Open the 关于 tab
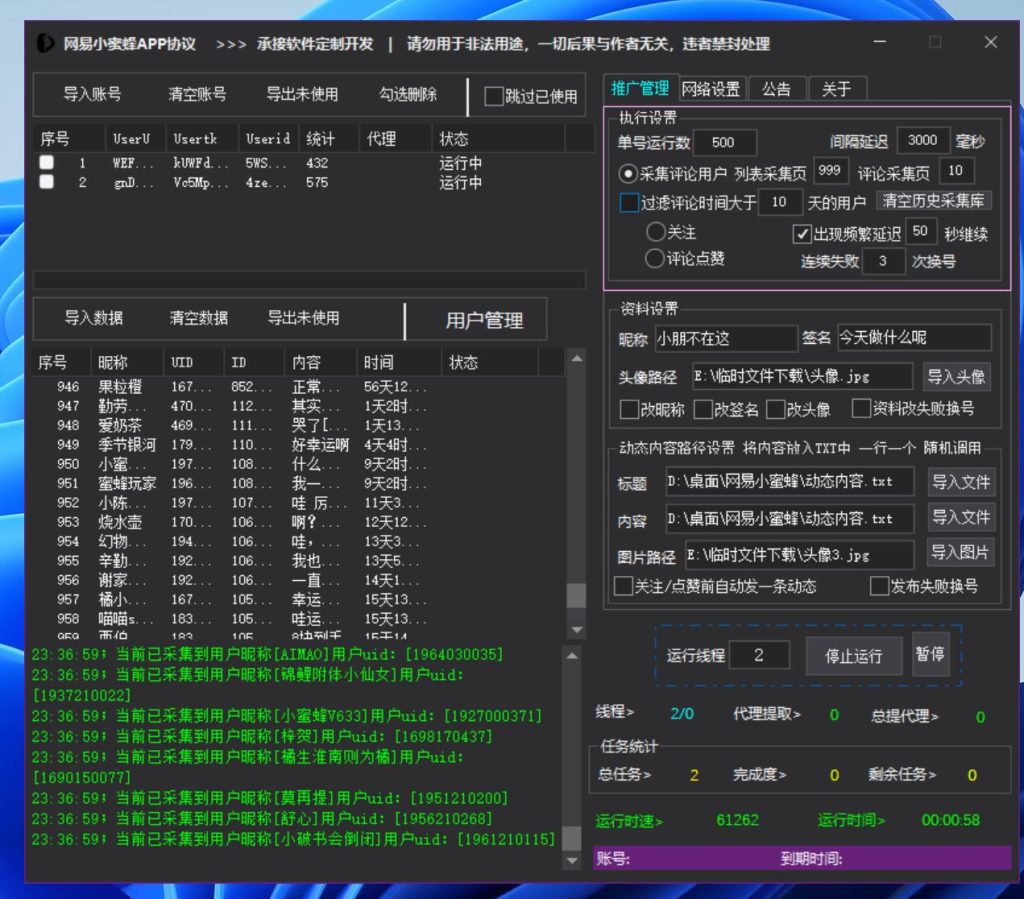This screenshot has height=899, width=1024. 836,89
